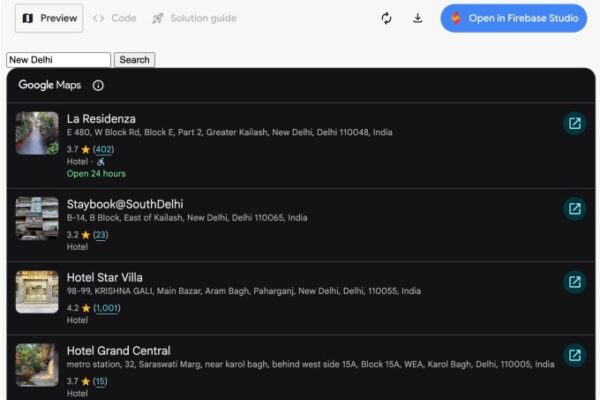600x400 pixels.
Task: Open Hotel Star Villa 1,001 reviews link
Action: [107, 308]
